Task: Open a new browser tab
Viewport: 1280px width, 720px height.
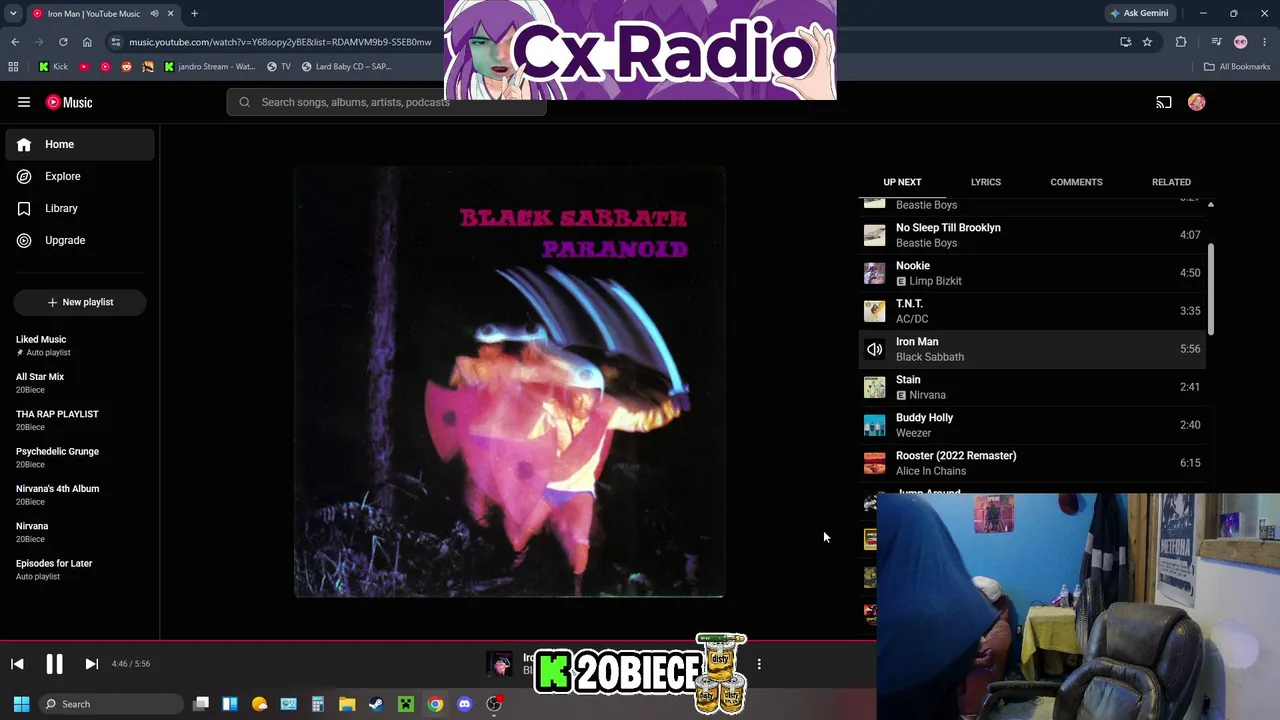Action: coord(194,14)
